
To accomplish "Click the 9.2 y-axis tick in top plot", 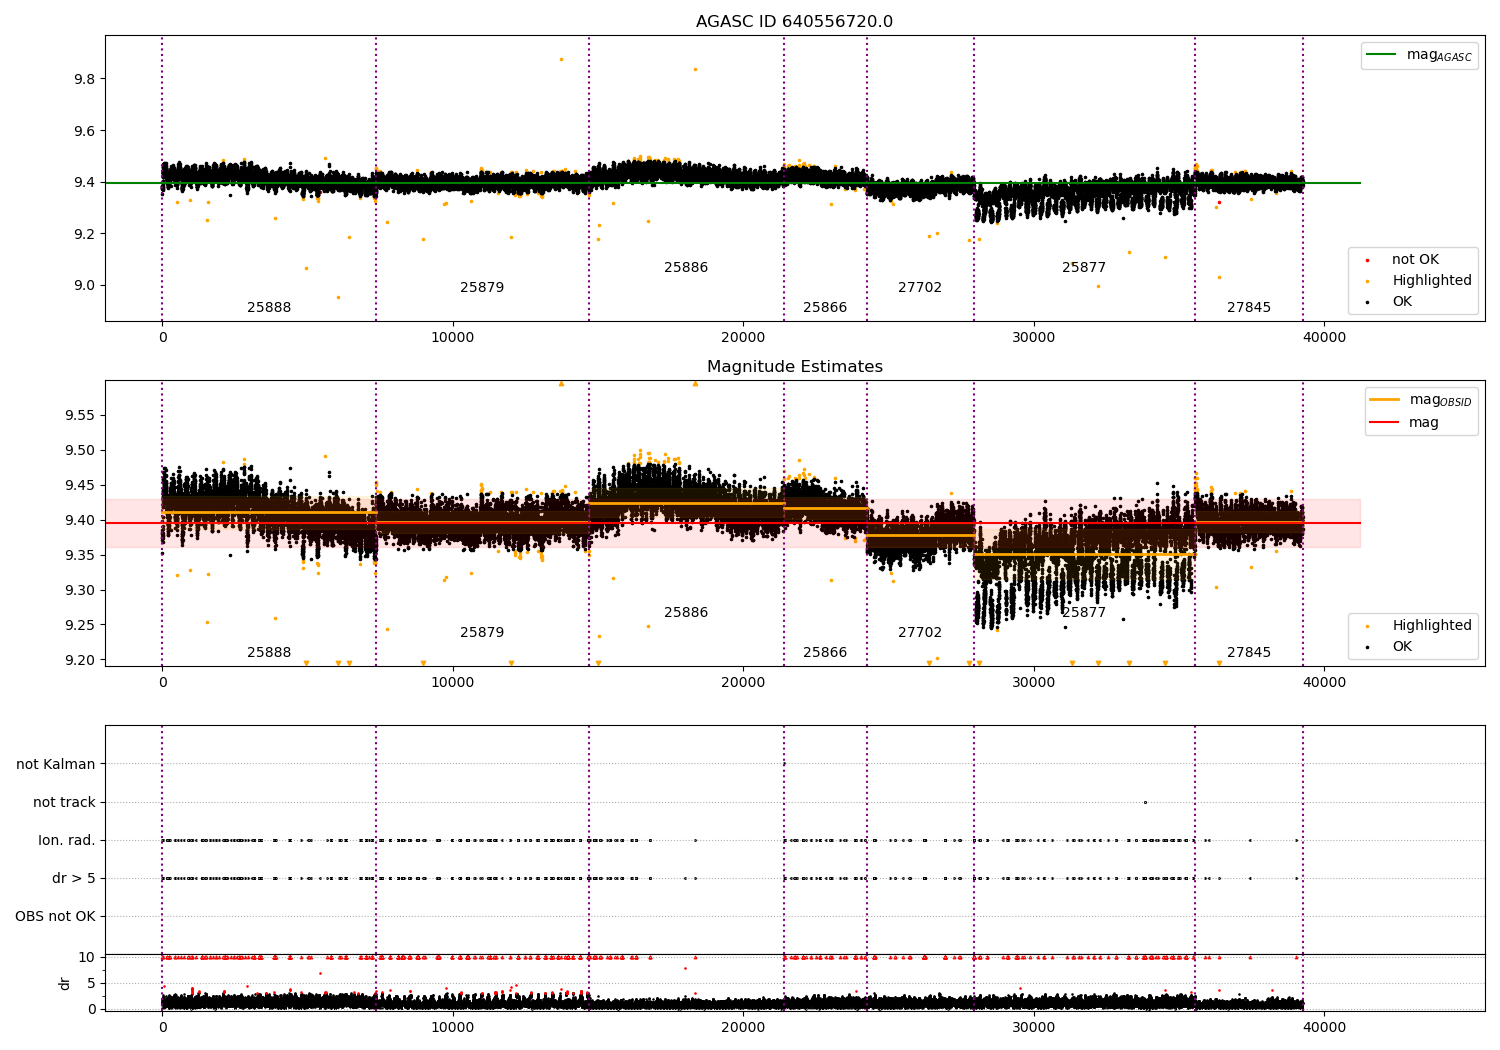I will 84,234.
